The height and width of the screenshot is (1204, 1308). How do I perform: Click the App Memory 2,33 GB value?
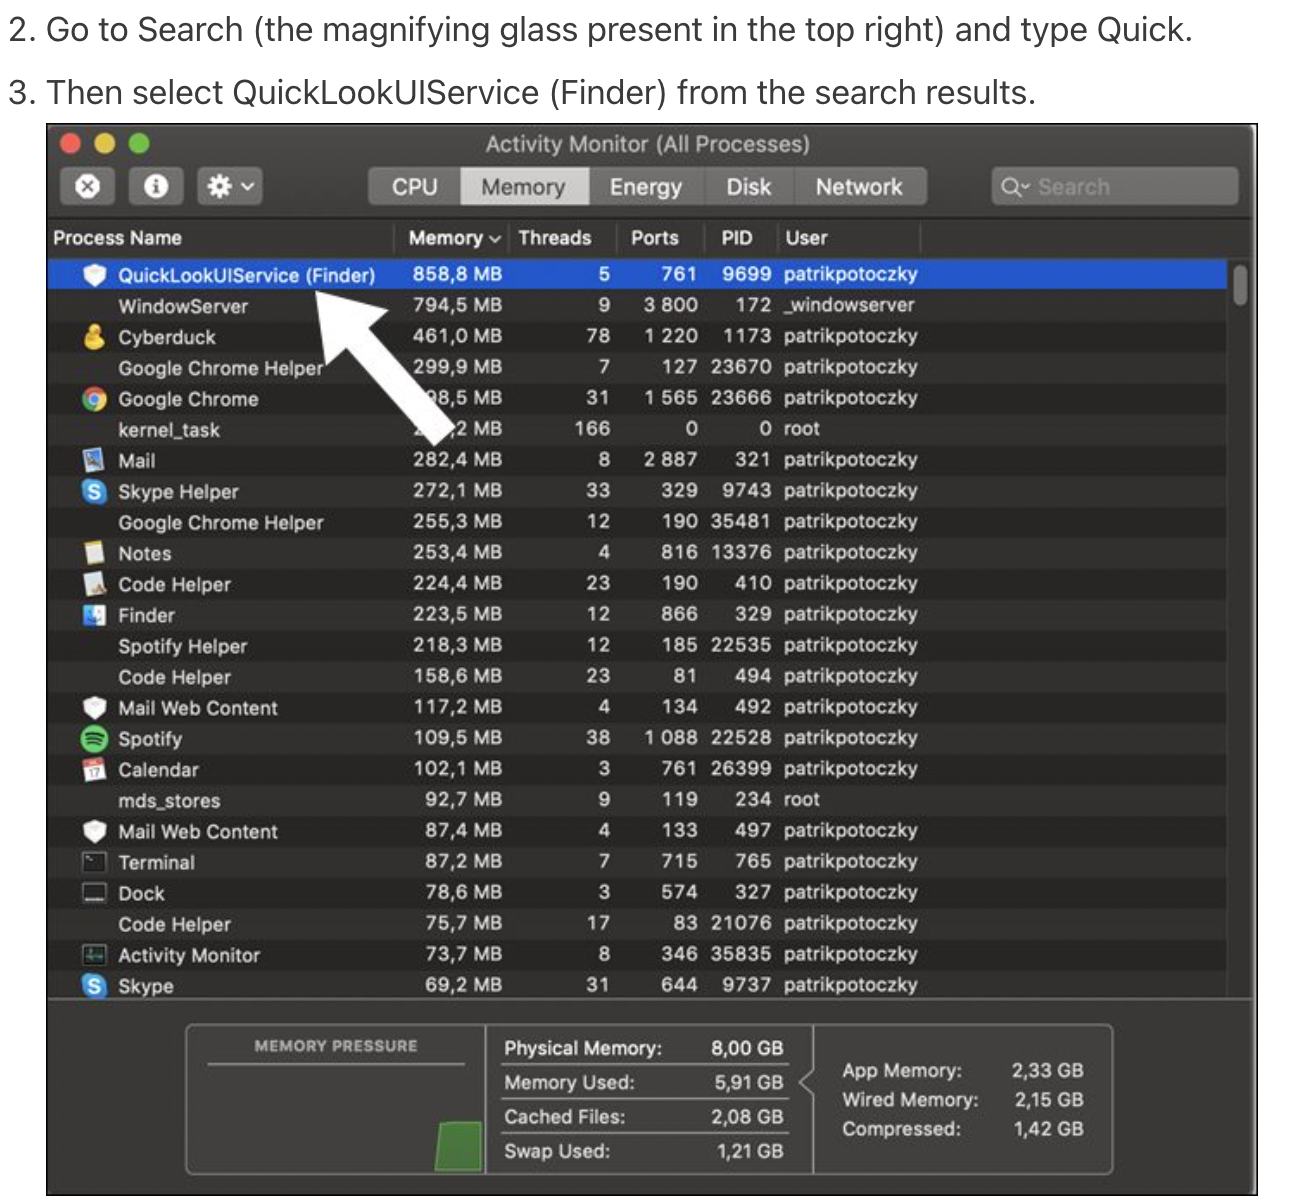1047,1070
